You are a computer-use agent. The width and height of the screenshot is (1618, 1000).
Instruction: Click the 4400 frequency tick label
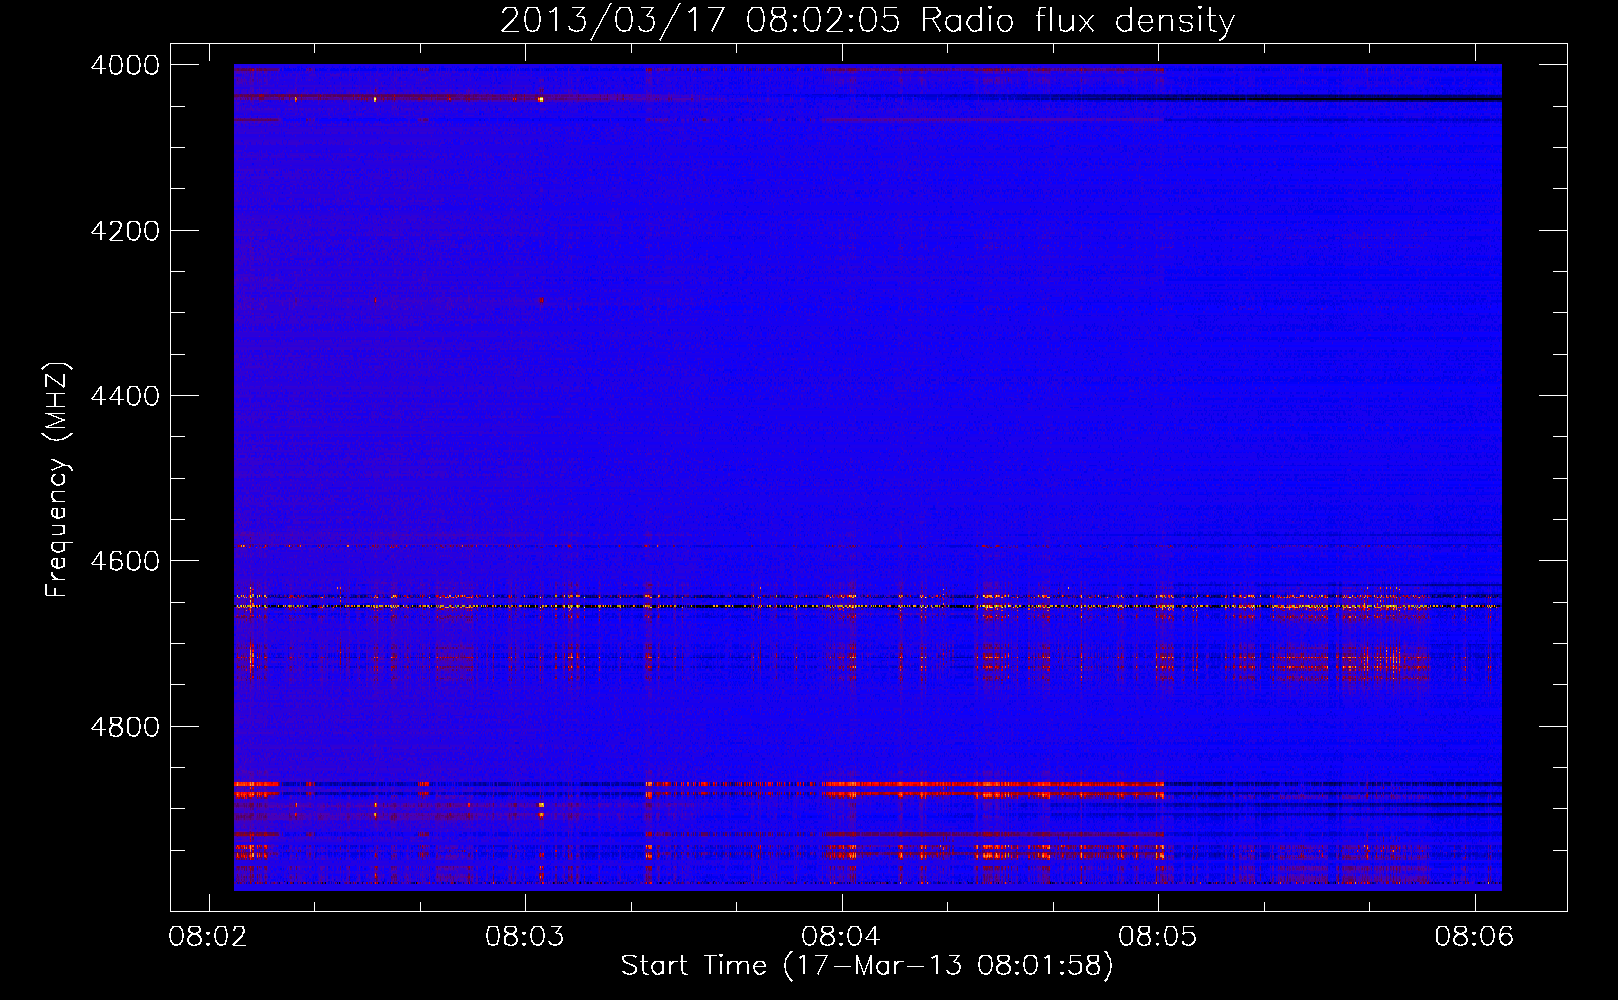coord(125,396)
